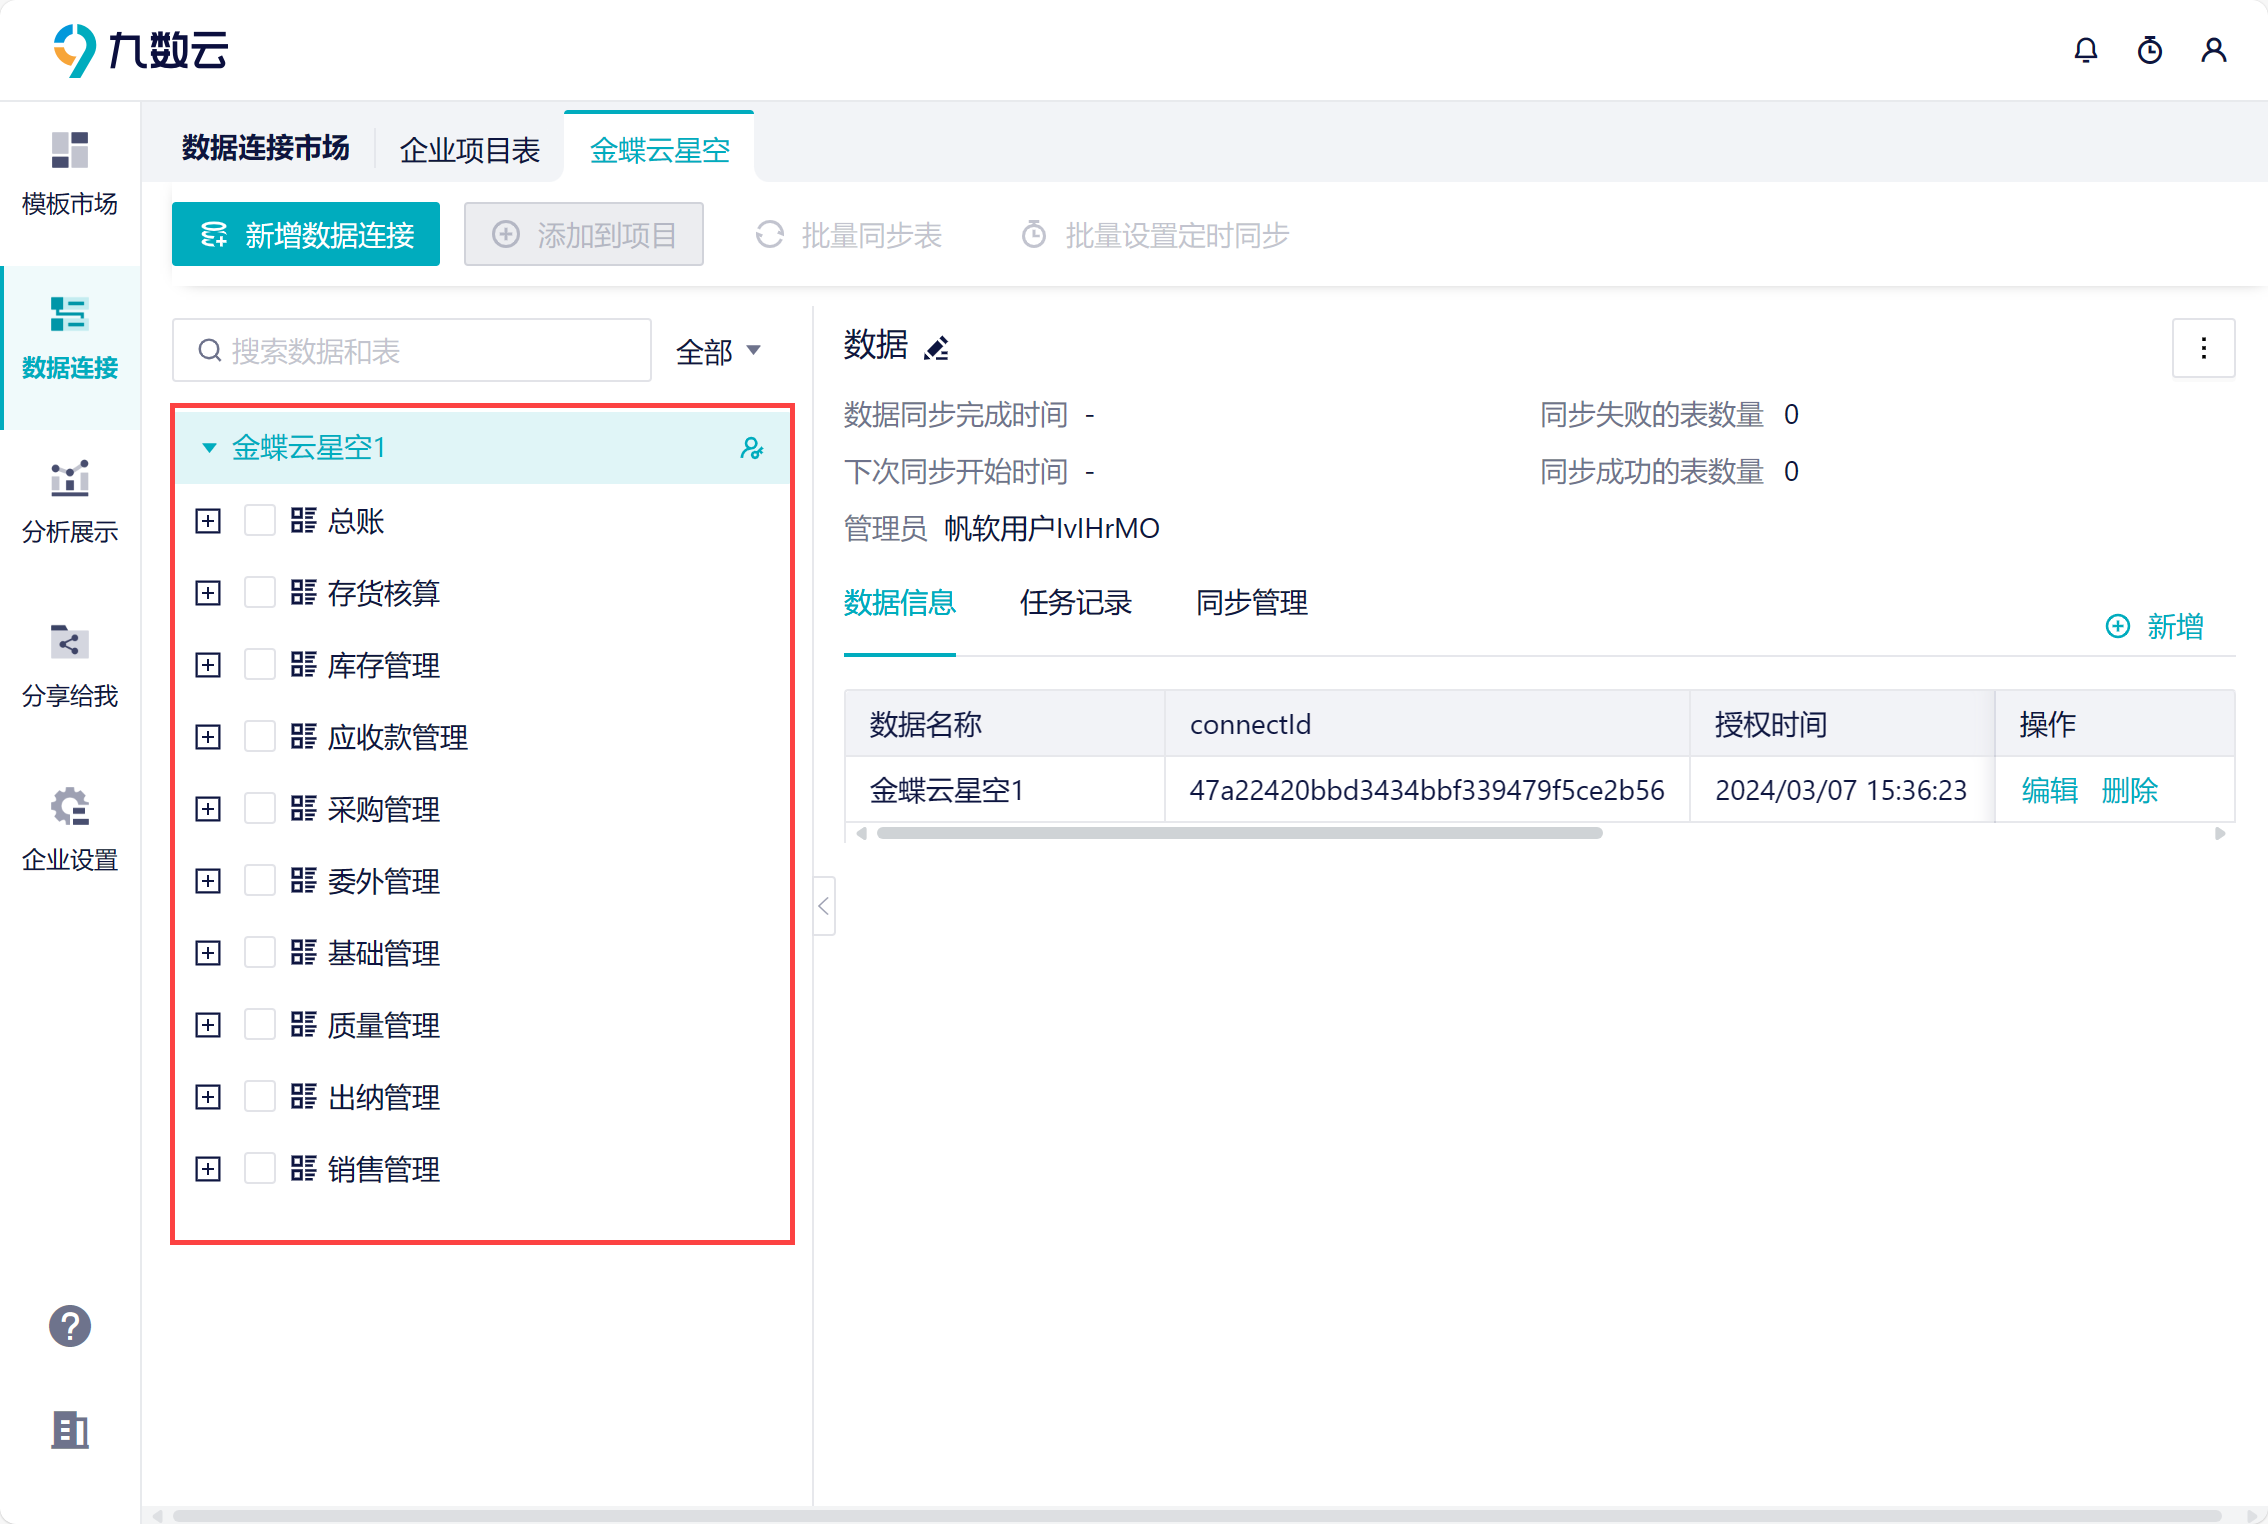Tick the 销售管理 checkbox

(260, 1168)
